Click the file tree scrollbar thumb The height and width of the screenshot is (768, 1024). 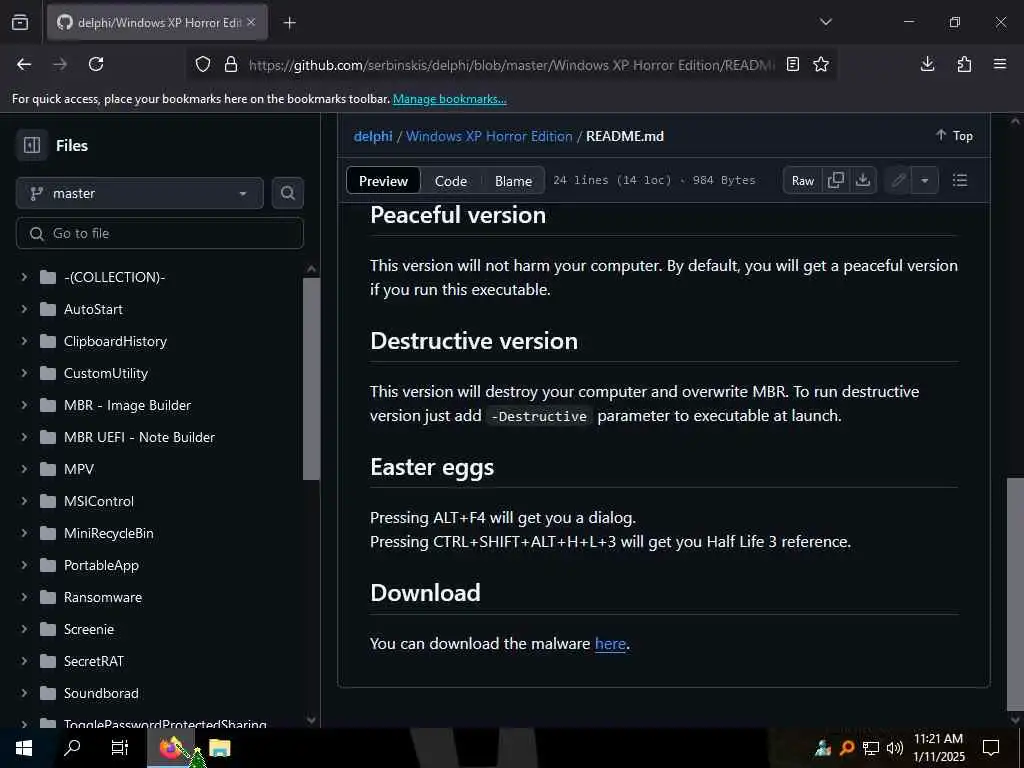[x=312, y=379]
